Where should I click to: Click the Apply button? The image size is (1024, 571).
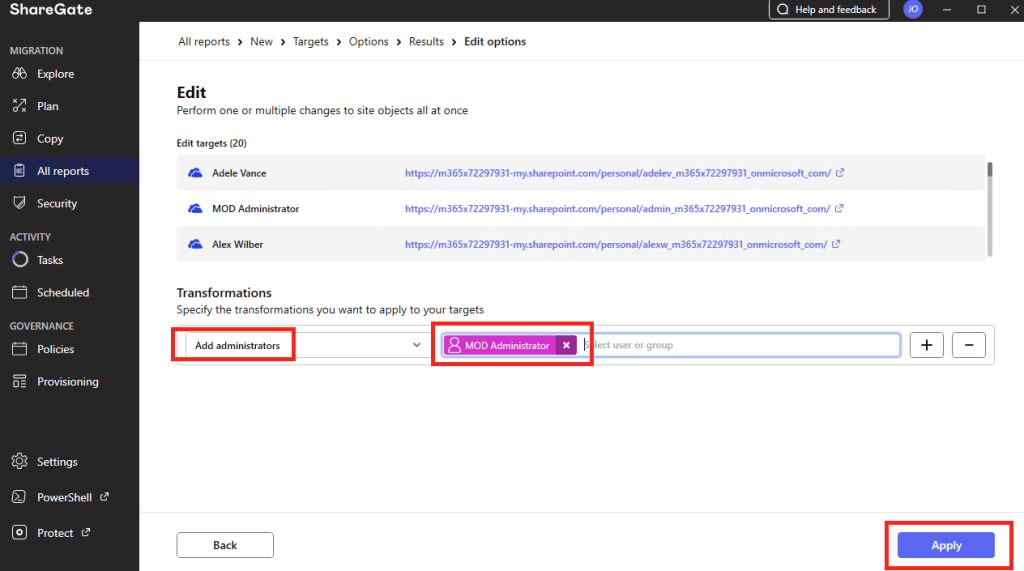pyautogui.click(x=946, y=545)
